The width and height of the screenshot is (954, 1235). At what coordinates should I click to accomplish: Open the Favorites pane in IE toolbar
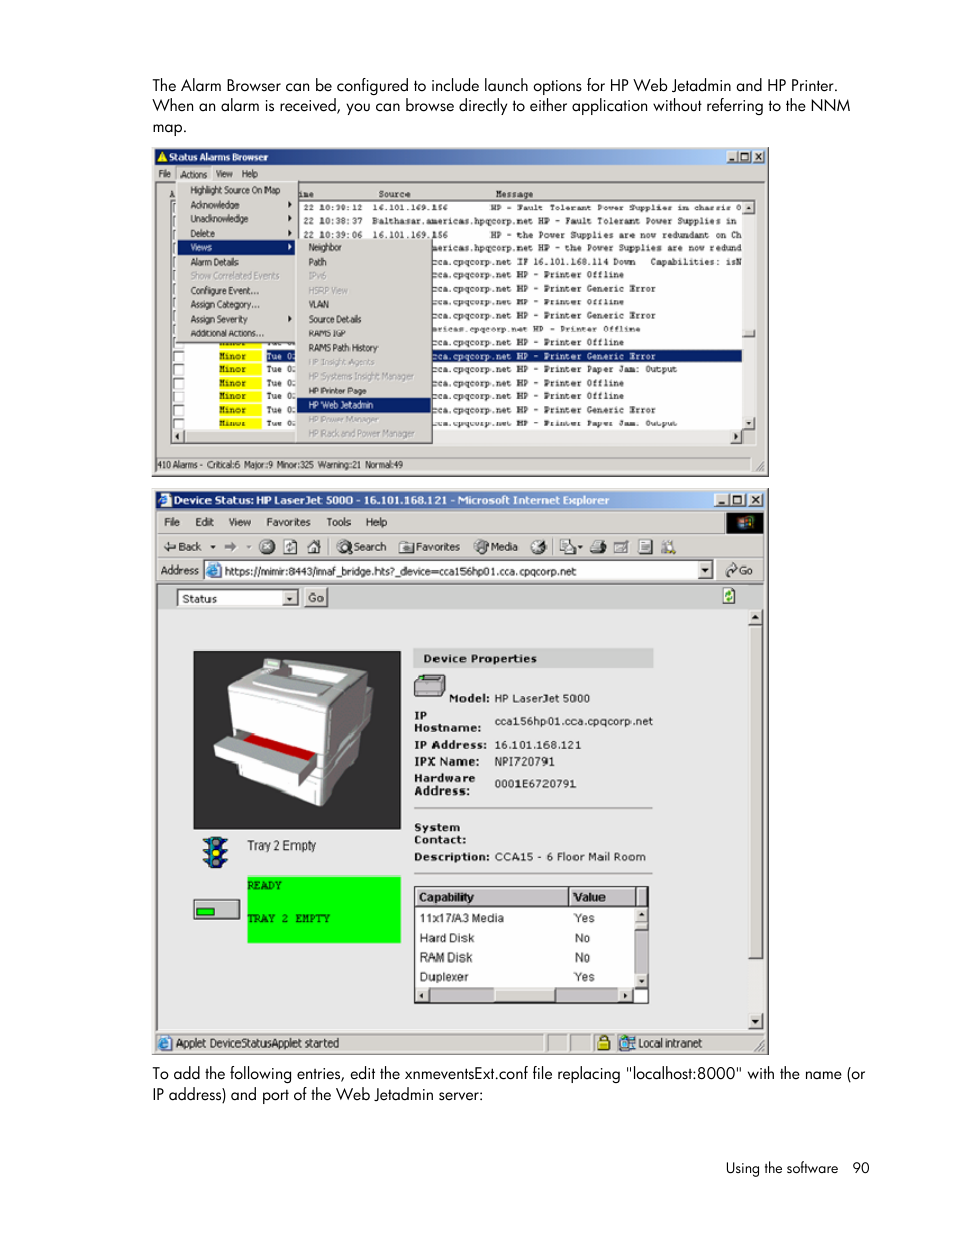(429, 547)
